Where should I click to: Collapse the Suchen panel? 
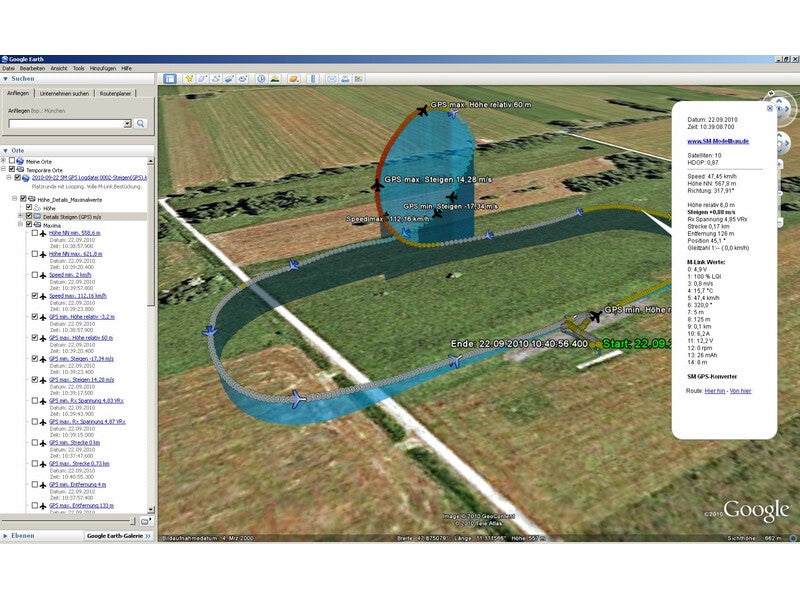tap(6, 80)
